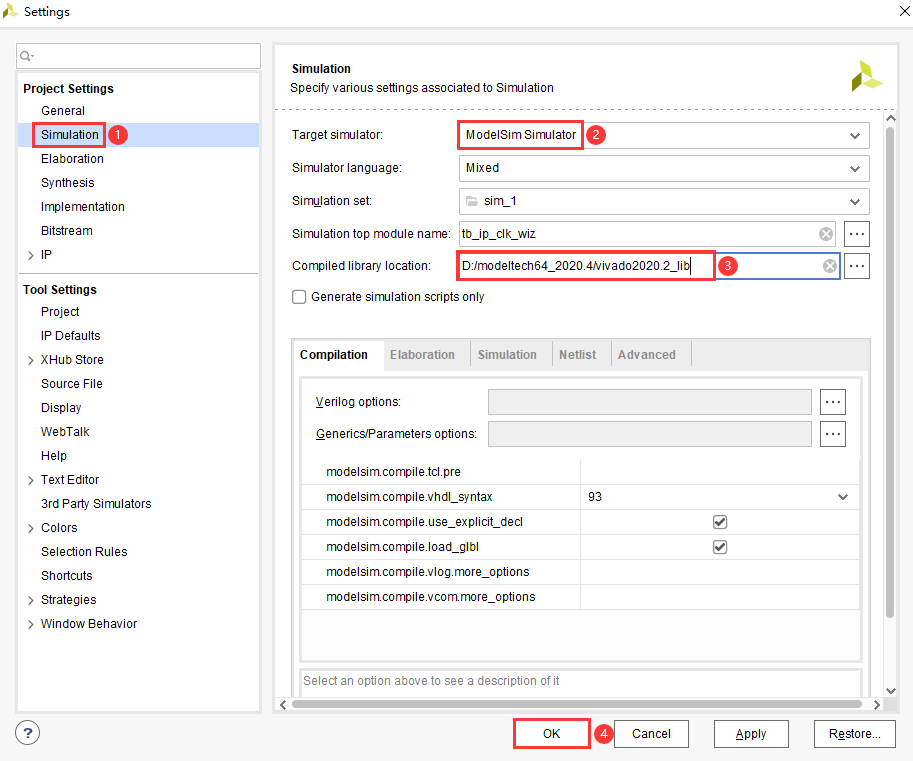Click the vertical scrollbar in Simulation panel
The image size is (913, 761).
890,373
